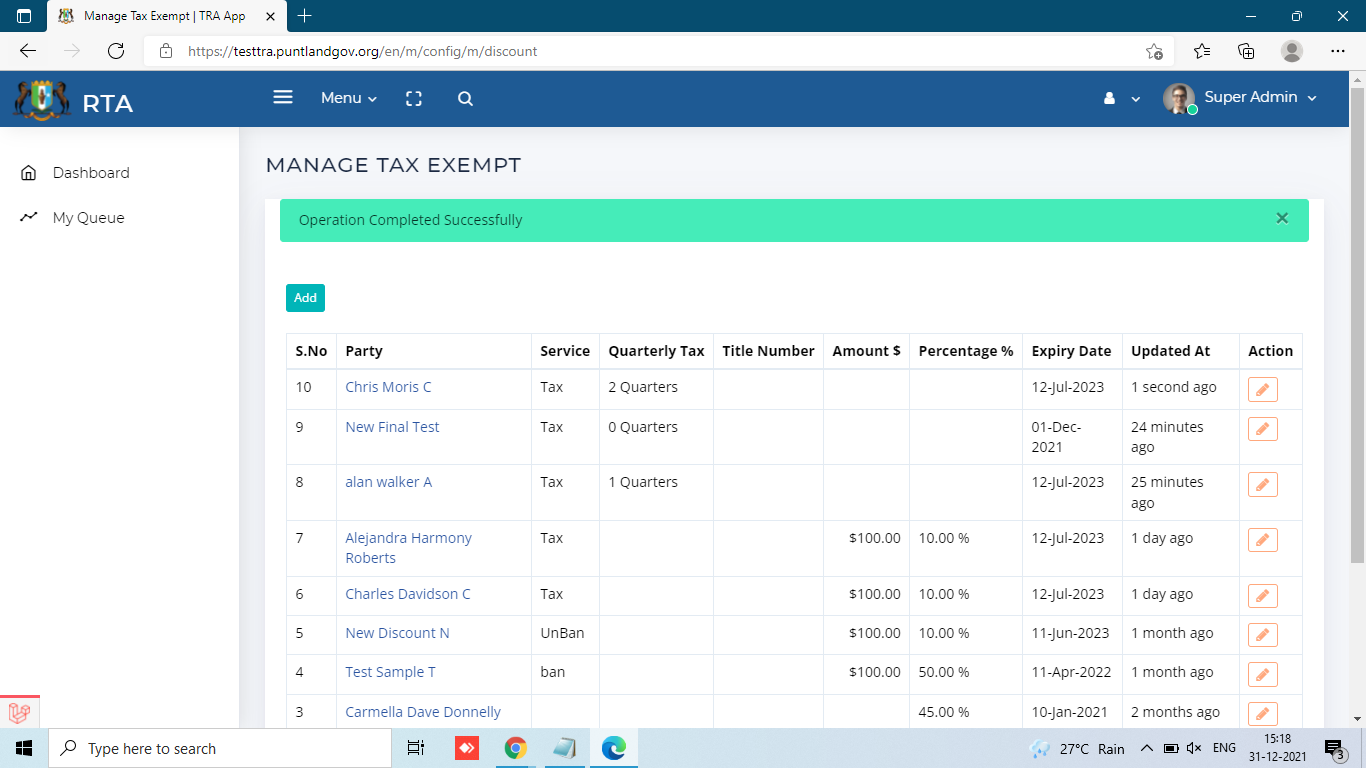Click the Expiry Date column header
This screenshot has width=1366, height=768.
[x=1071, y=351]
